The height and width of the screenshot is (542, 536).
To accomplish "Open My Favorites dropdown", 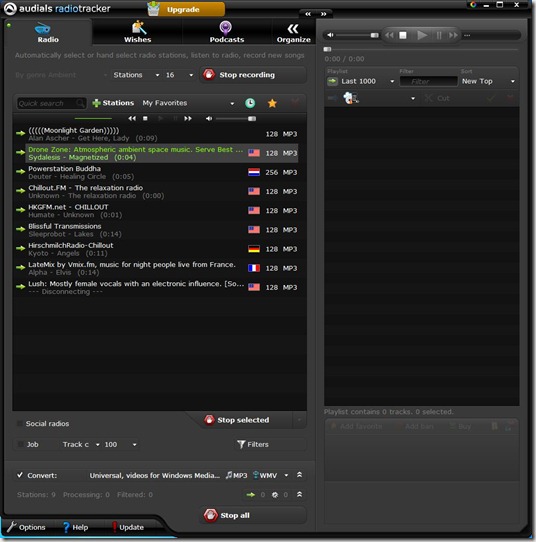I will 188,103.
